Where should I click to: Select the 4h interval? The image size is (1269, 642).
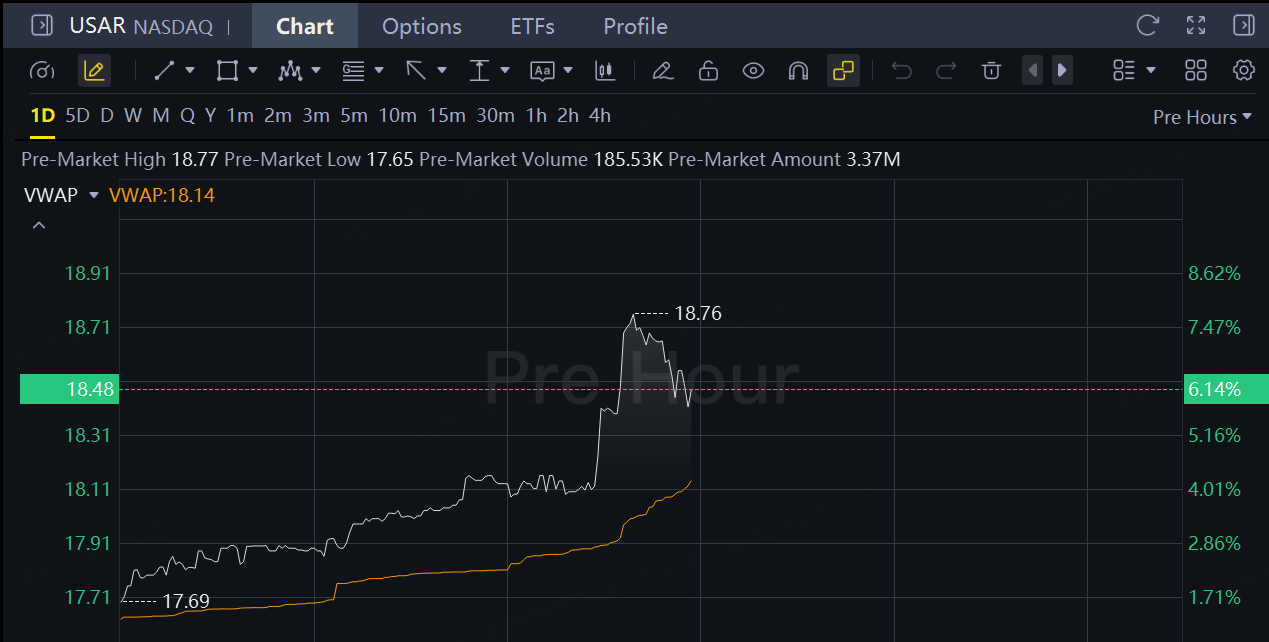click(x=600, y=116)
